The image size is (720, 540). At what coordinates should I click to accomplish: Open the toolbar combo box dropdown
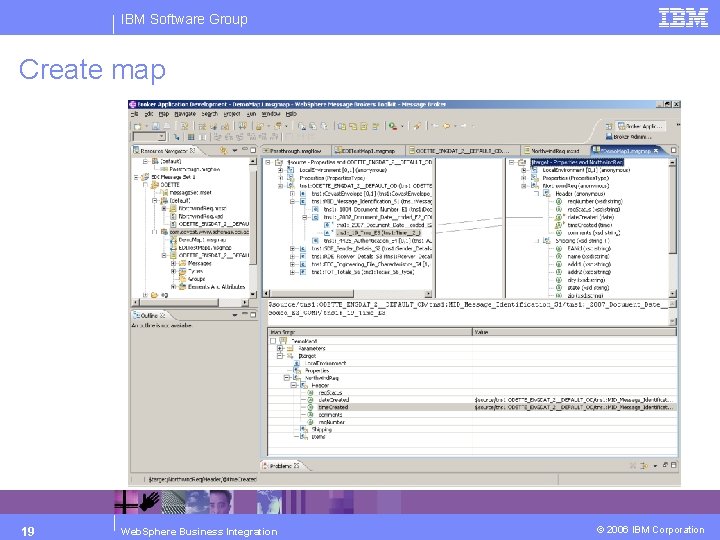coord(161,137)
